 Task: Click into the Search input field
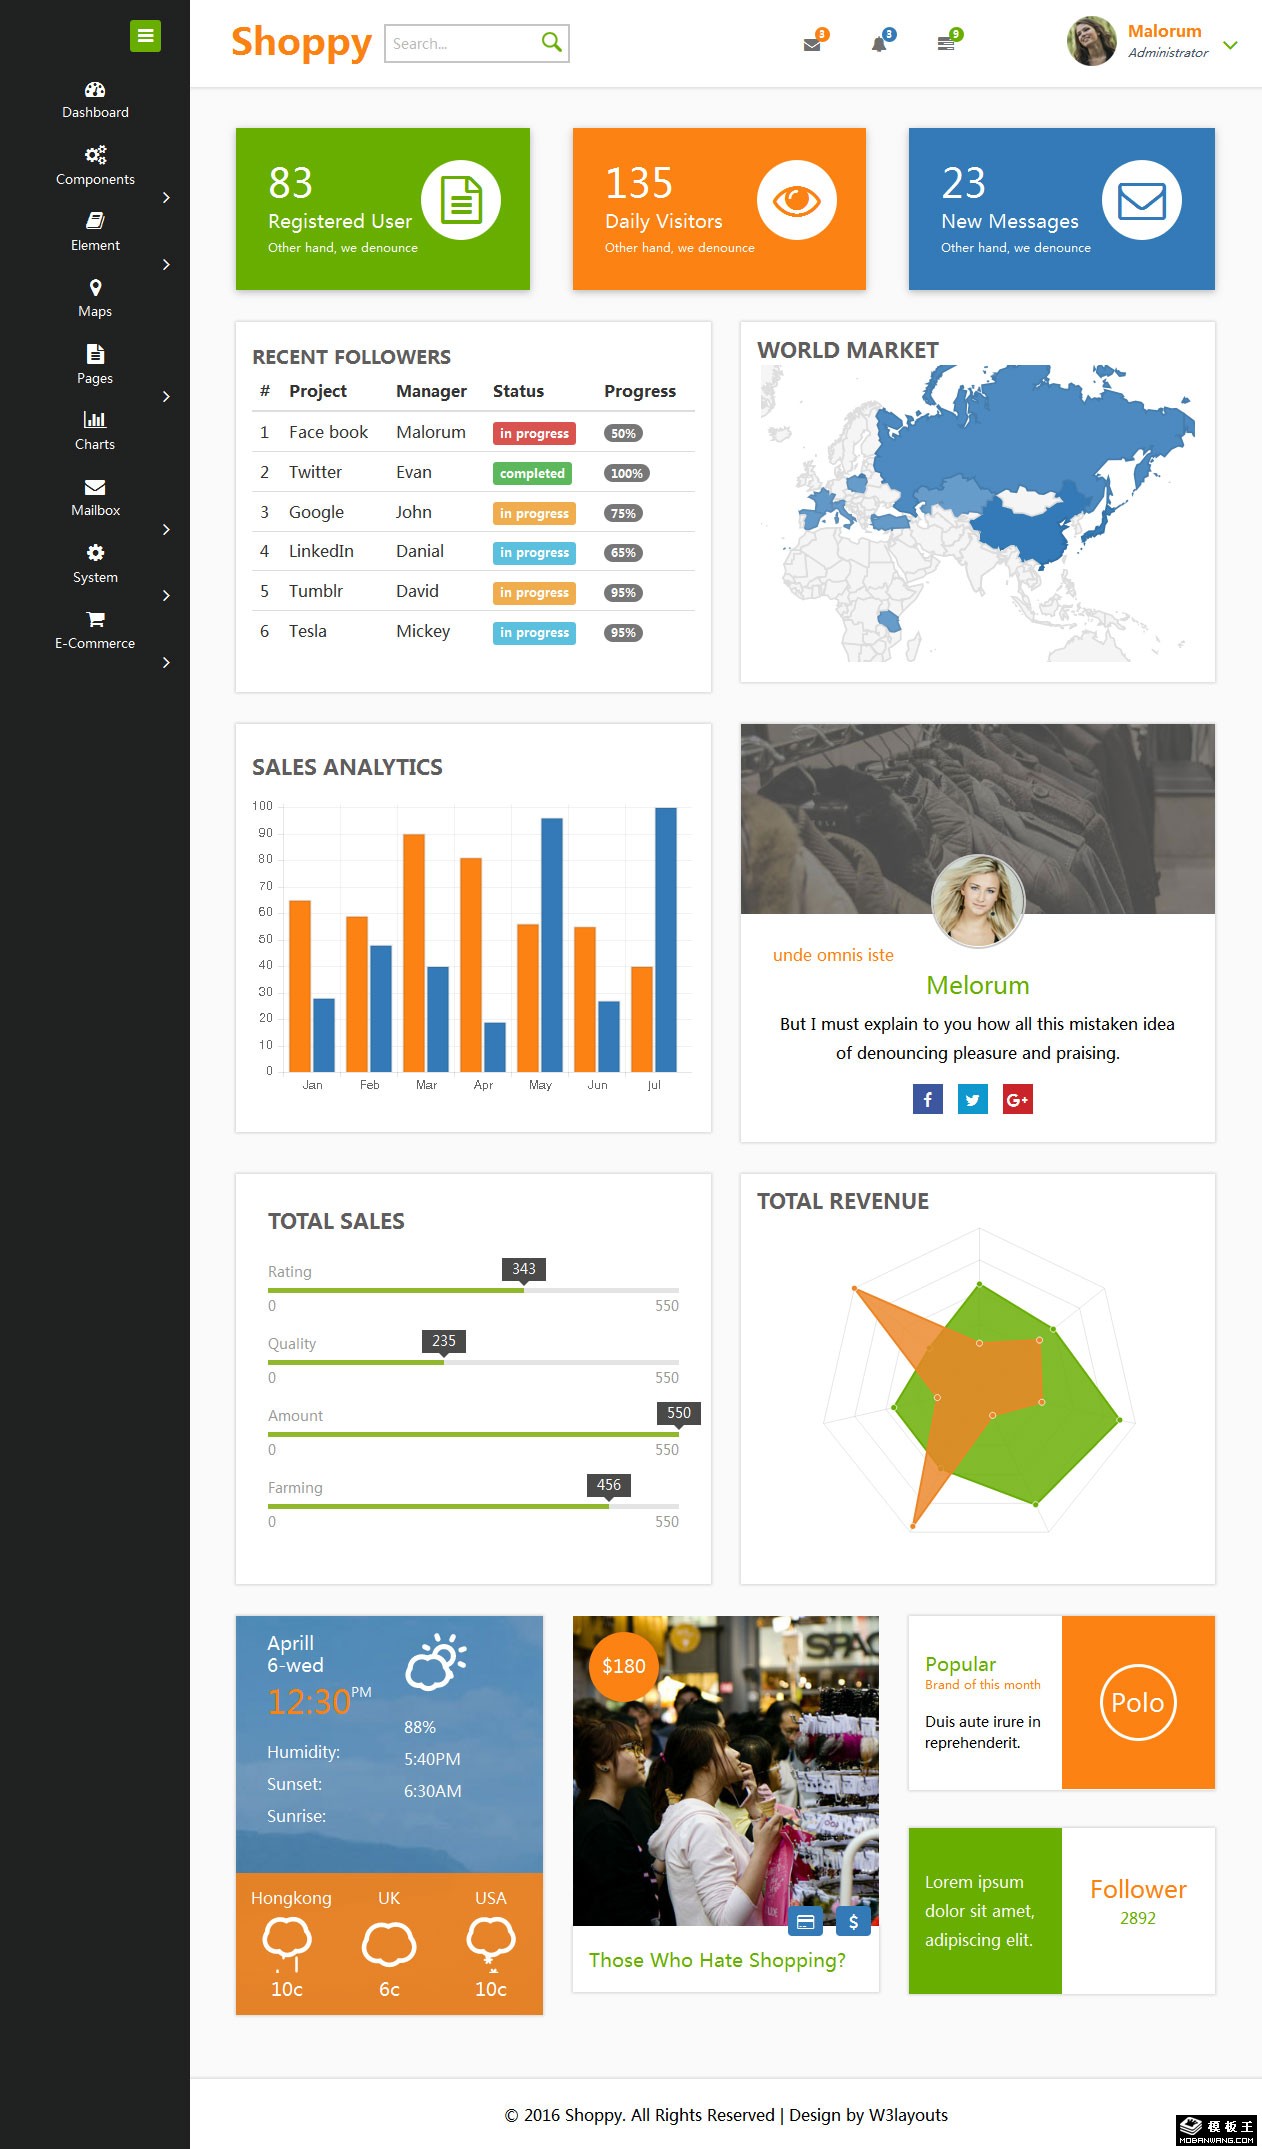click(x=460, y=44)
